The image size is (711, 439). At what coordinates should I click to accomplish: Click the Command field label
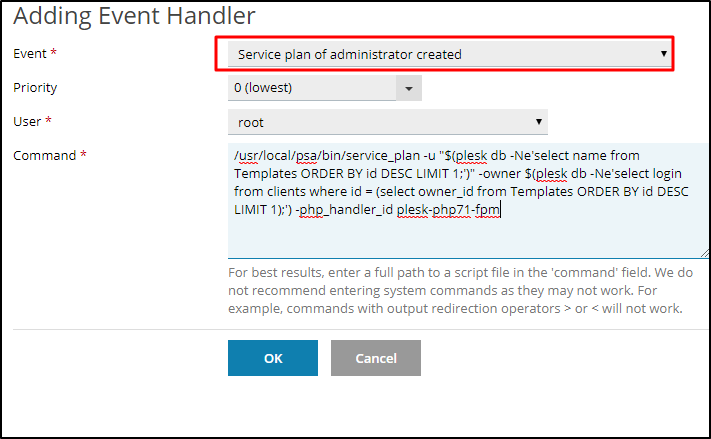44,155
